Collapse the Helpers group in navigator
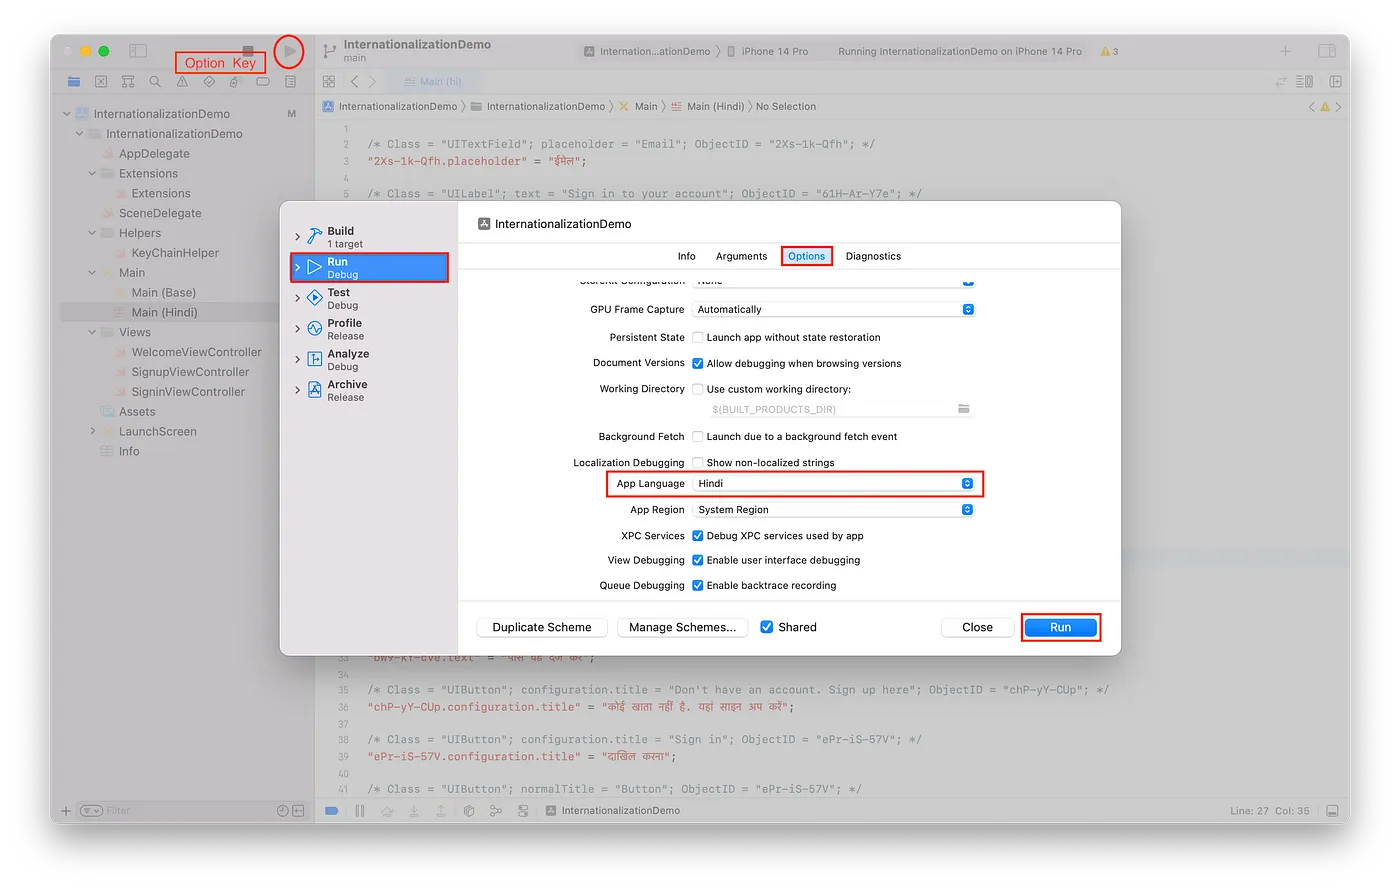The image size is (1400, 890). (x=92, y=233)
